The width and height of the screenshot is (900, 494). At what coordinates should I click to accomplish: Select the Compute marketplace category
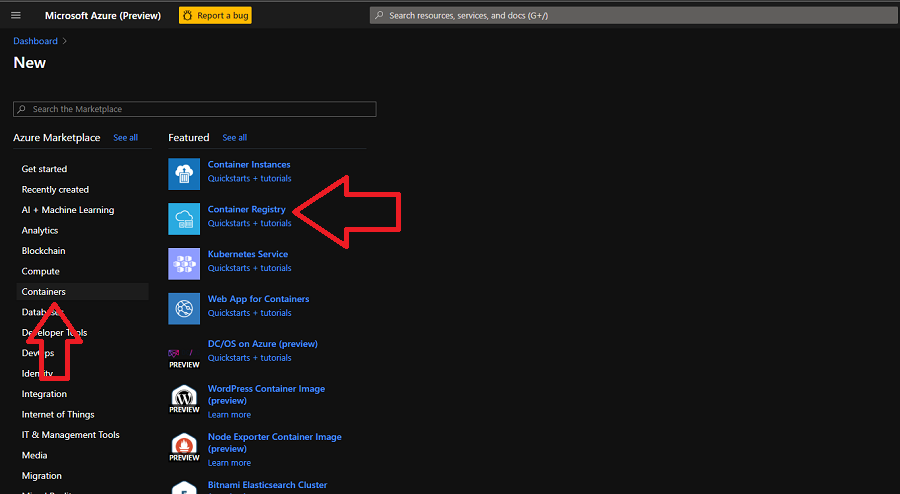(41, 271)
